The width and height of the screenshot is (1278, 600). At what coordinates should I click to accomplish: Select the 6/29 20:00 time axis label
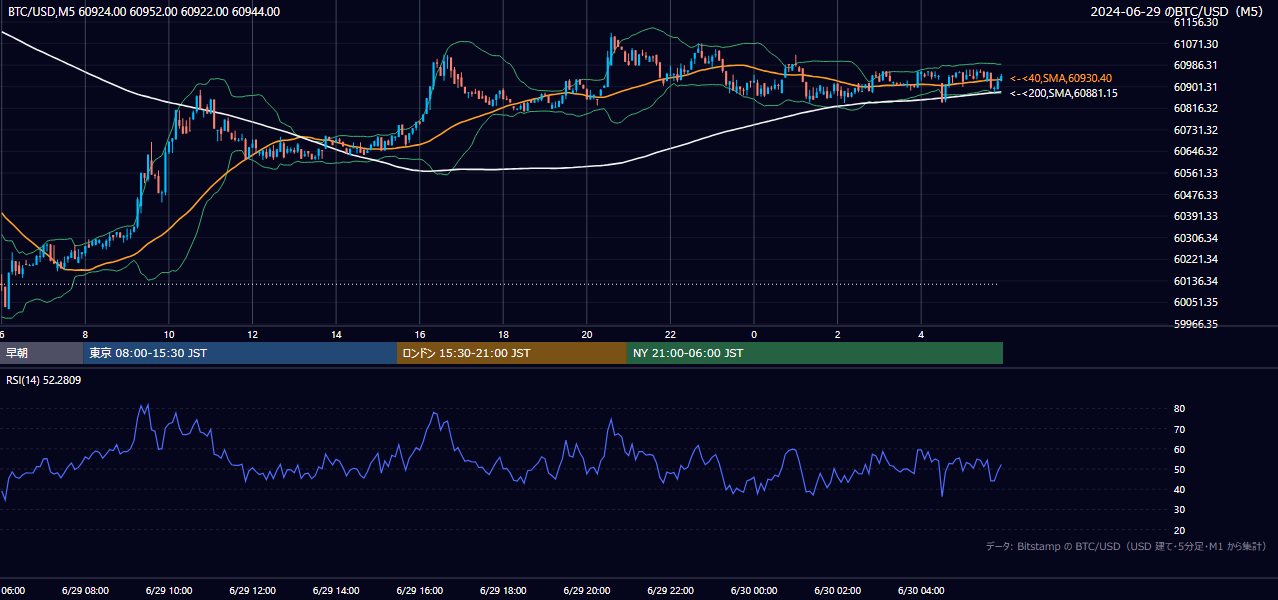(586, 591)
